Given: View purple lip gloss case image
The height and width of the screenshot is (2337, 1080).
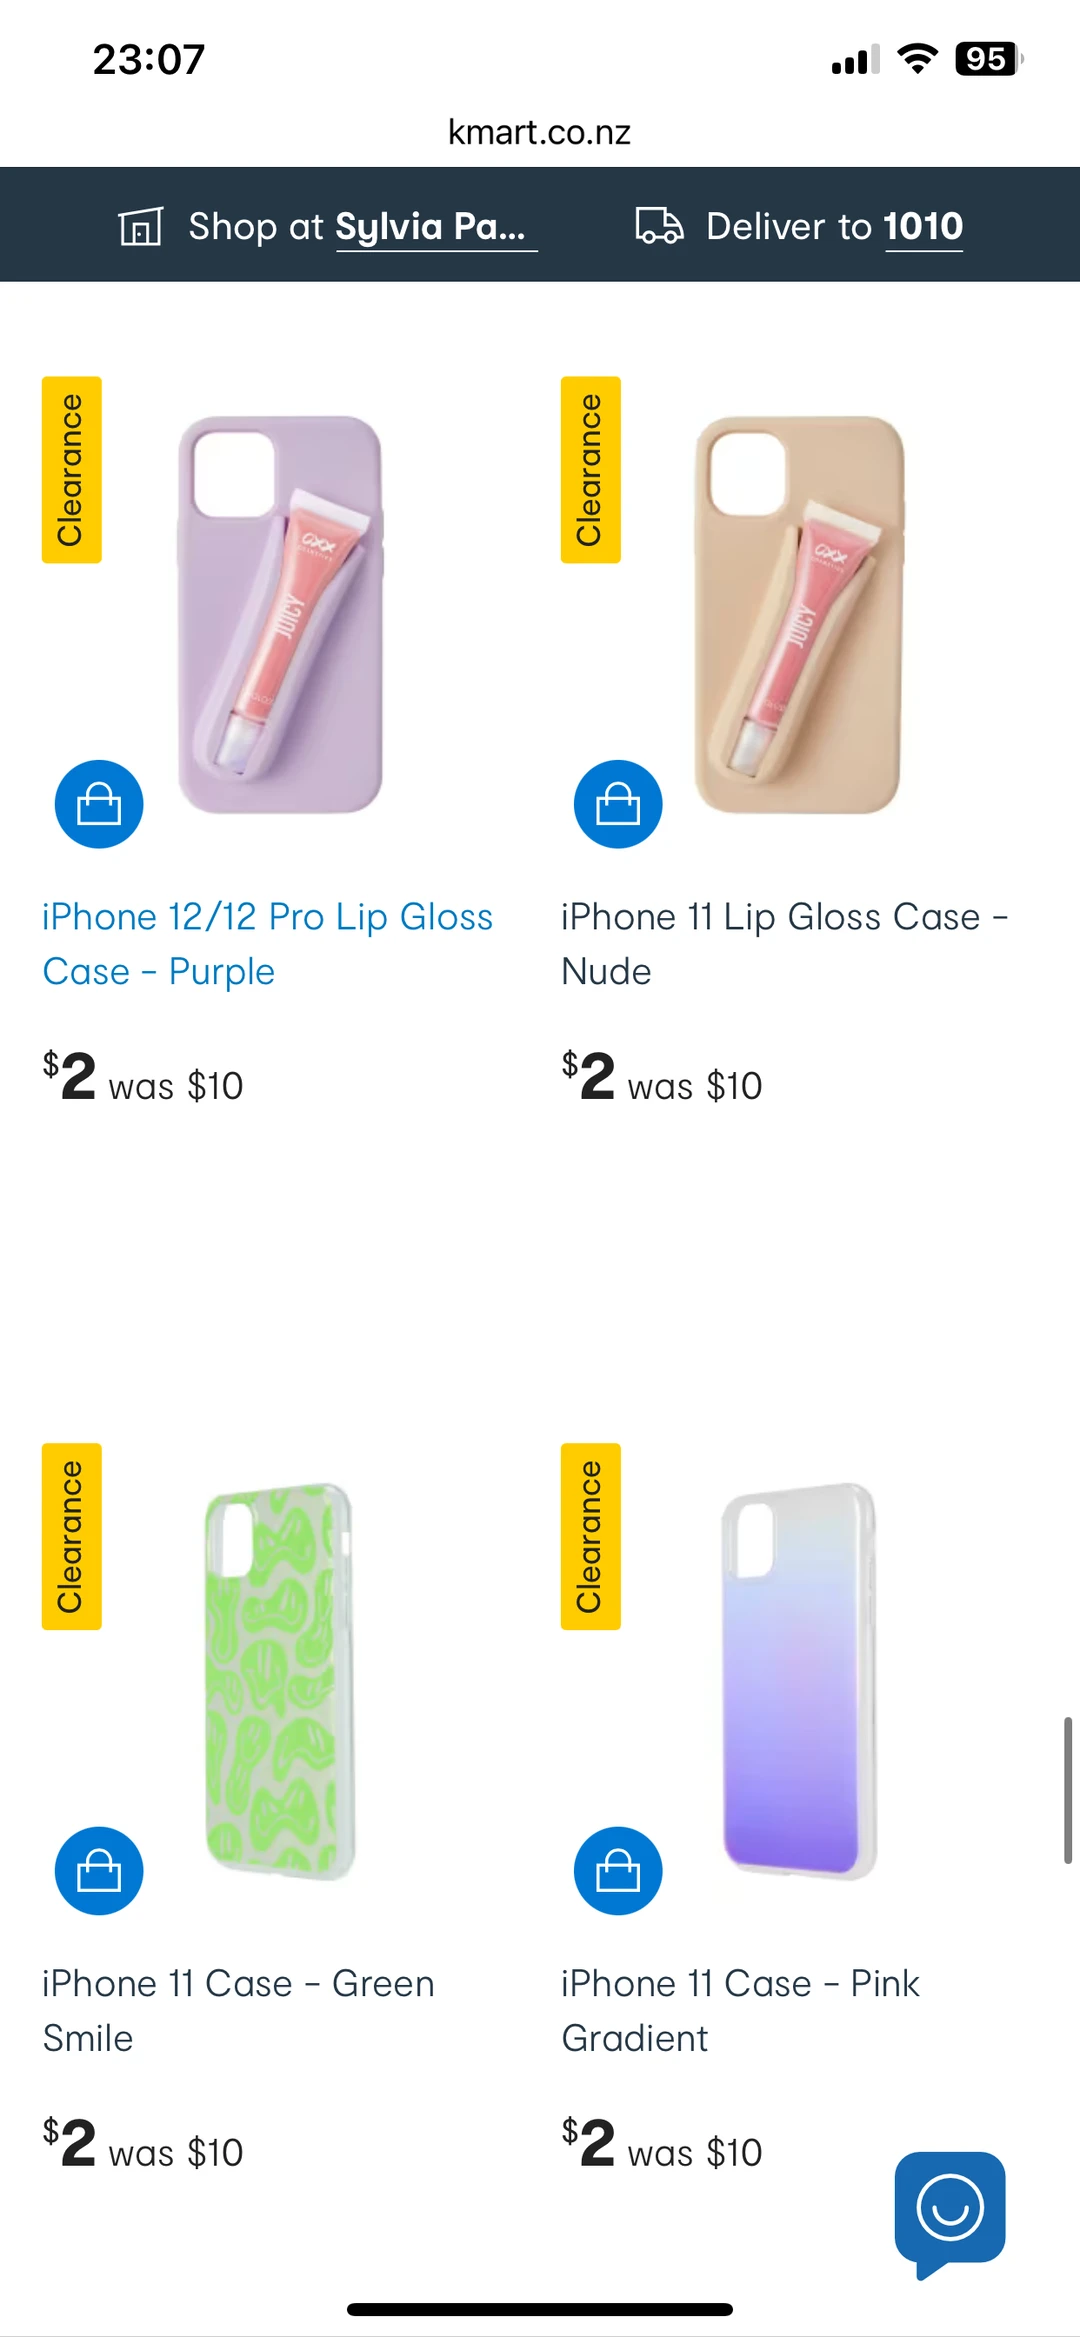Looking at the screenshot, I should coord(280,614).
